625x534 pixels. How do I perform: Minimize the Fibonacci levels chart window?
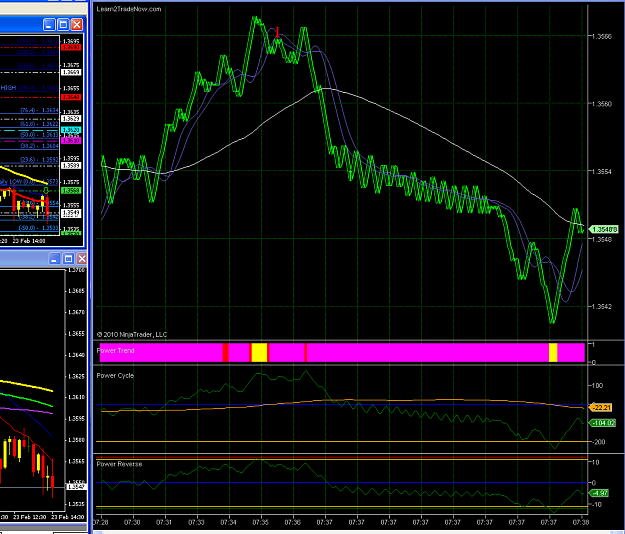49,25
